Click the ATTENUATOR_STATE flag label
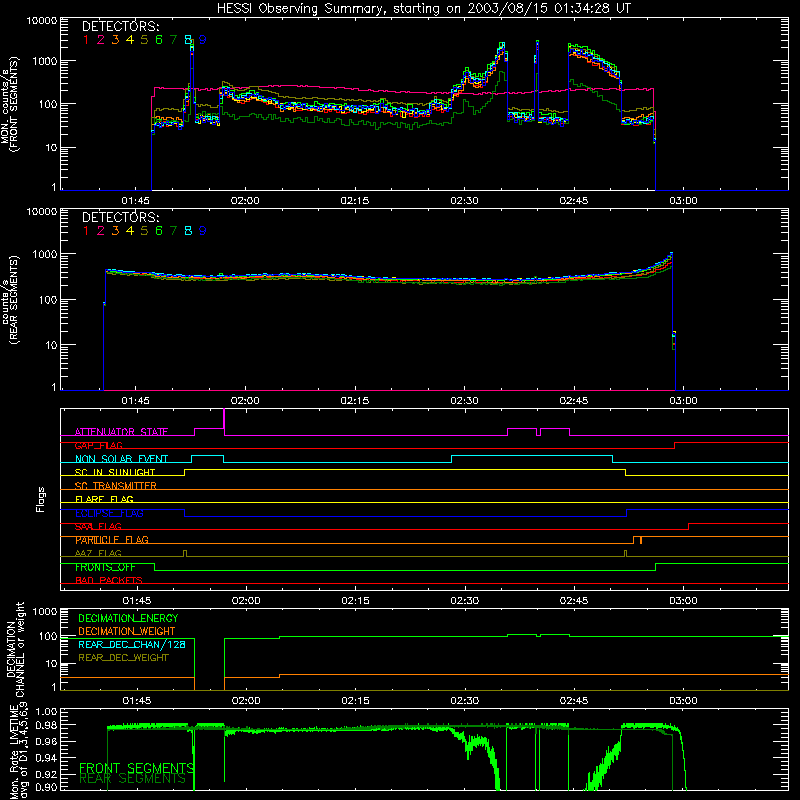The image size is (800, 800). point(121,432)
